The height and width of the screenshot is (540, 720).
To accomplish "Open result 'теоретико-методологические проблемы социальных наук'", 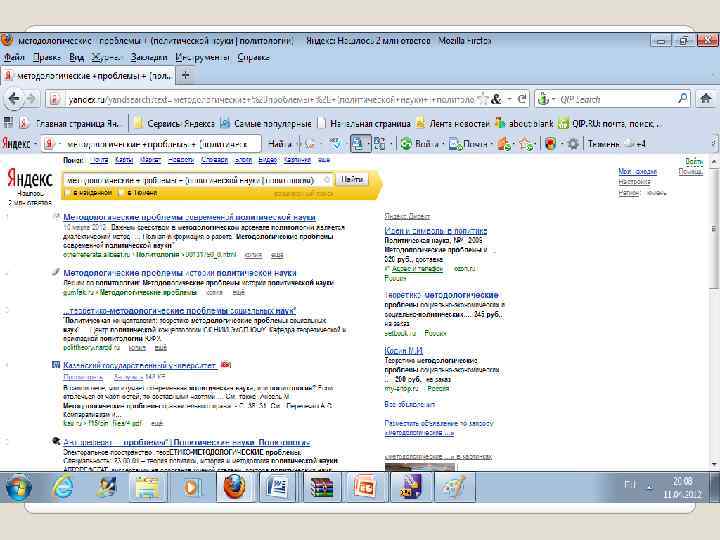I will tap(180, 310).
